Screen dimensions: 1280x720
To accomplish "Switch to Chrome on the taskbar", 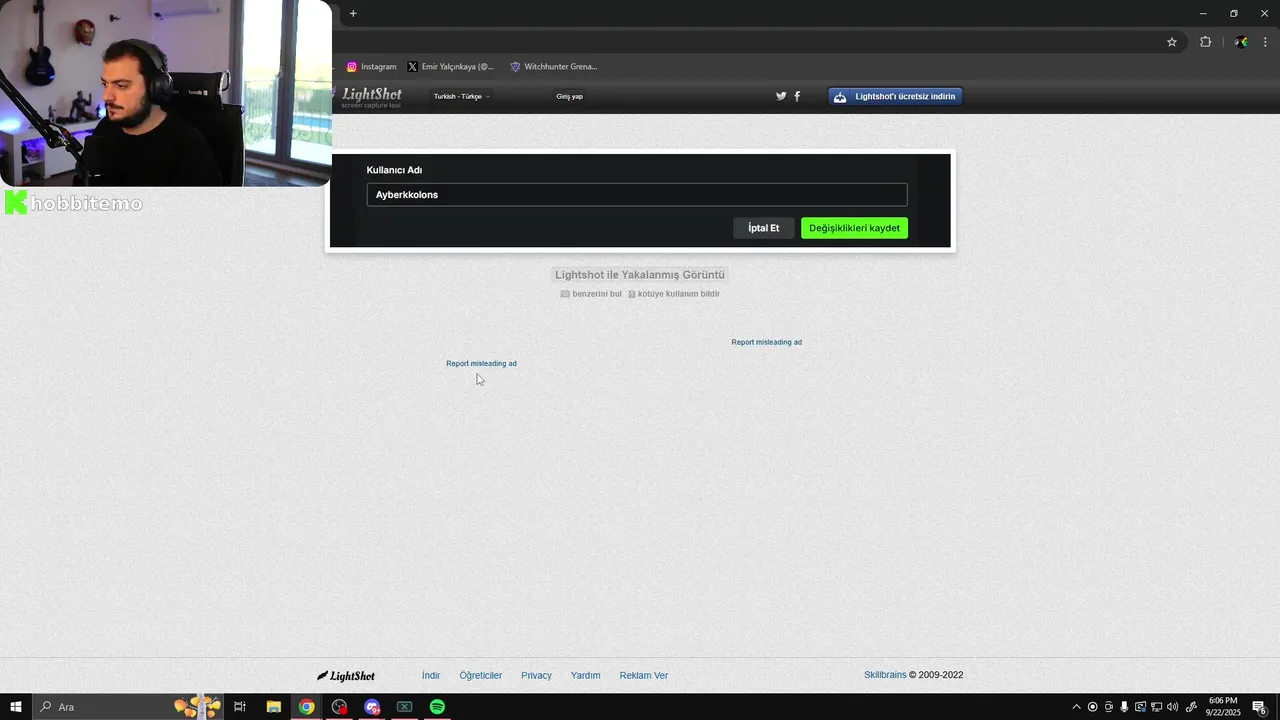I will click(x=306, y=707).
